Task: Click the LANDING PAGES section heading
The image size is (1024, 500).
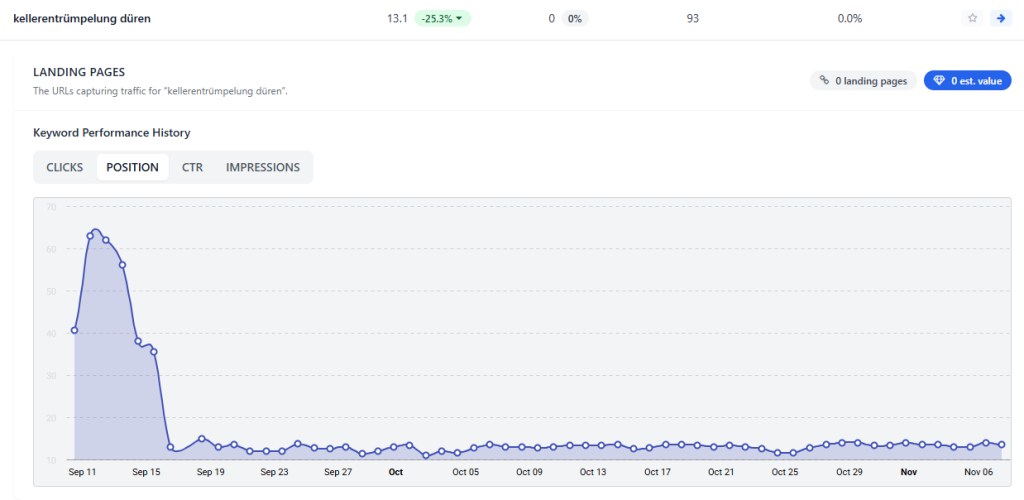Action: pyautogui.click(x=78, y=72)
